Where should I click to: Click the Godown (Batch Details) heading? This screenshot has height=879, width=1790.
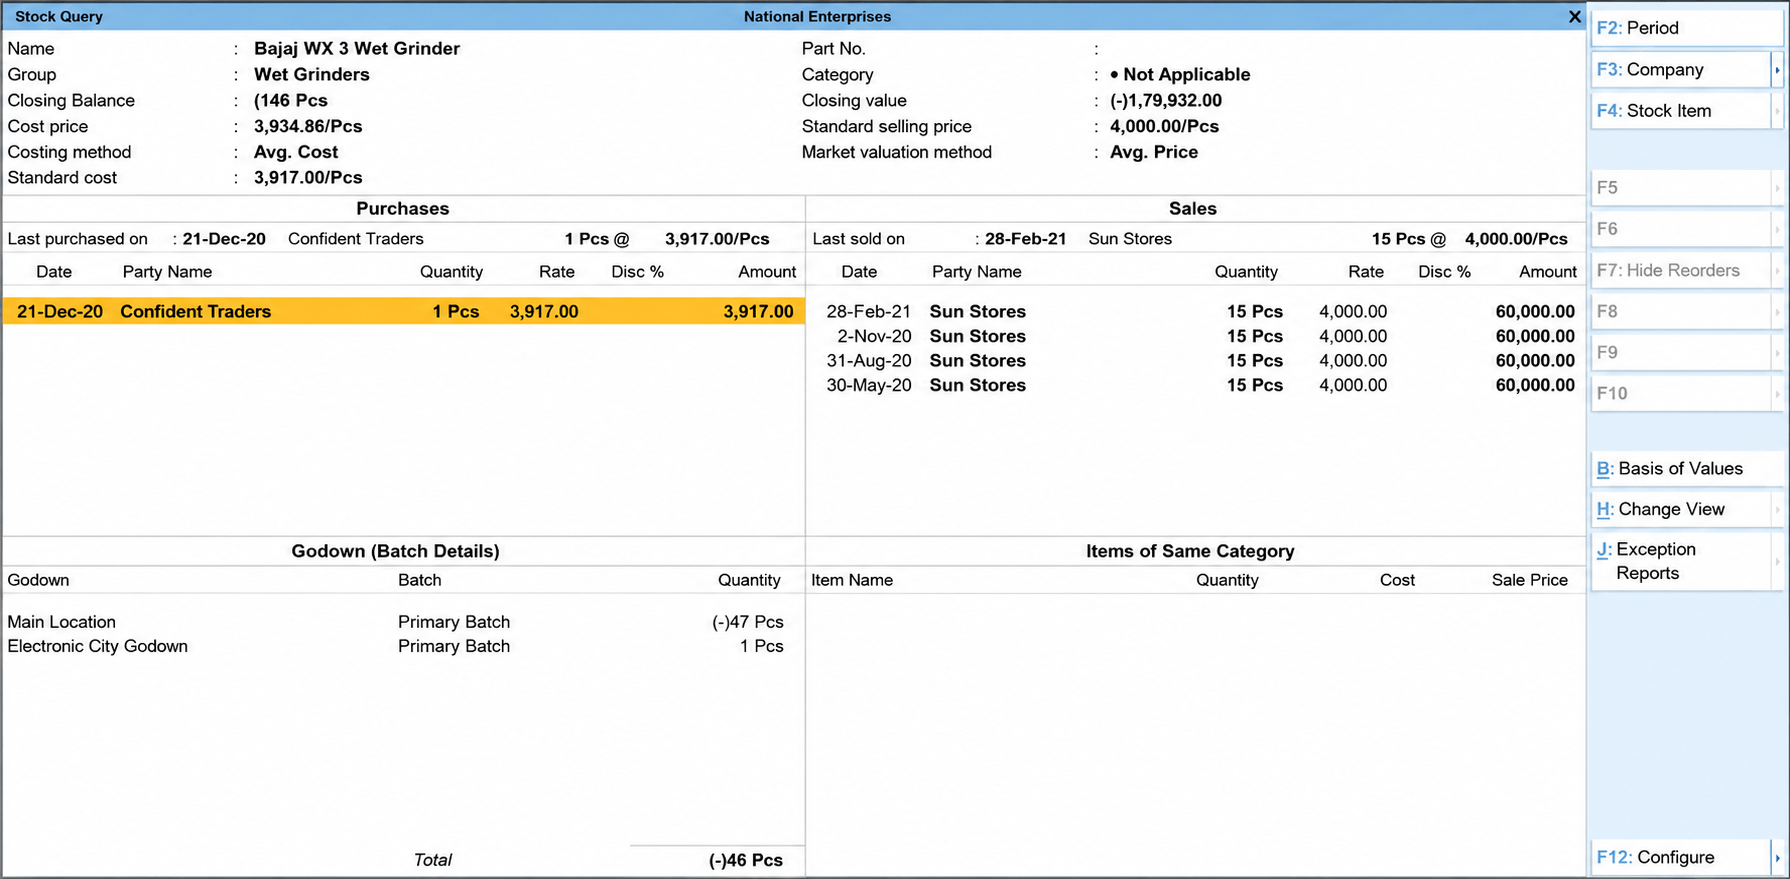(396, 551)
